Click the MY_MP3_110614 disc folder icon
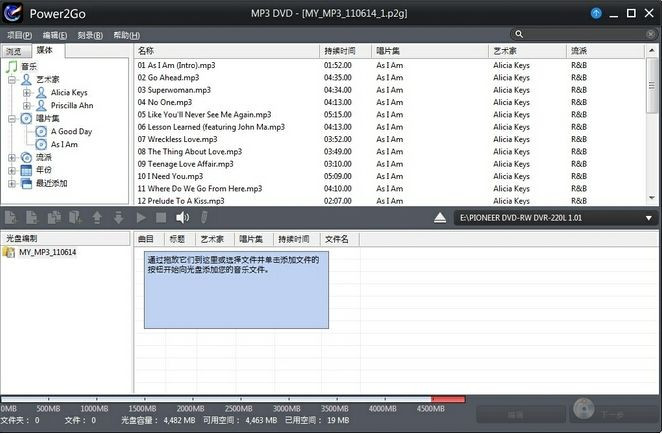This screenshot has height=434, width=662. point(8,252)
